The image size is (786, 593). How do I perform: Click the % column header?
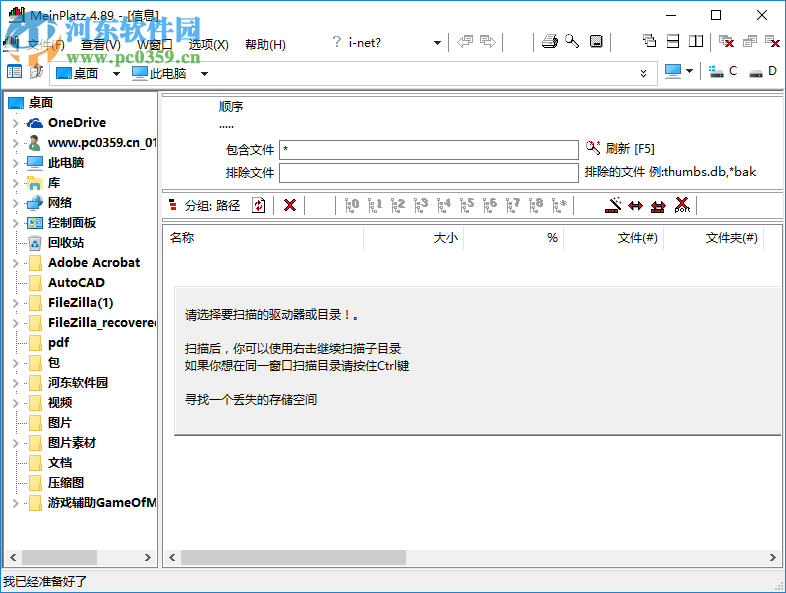514,238
